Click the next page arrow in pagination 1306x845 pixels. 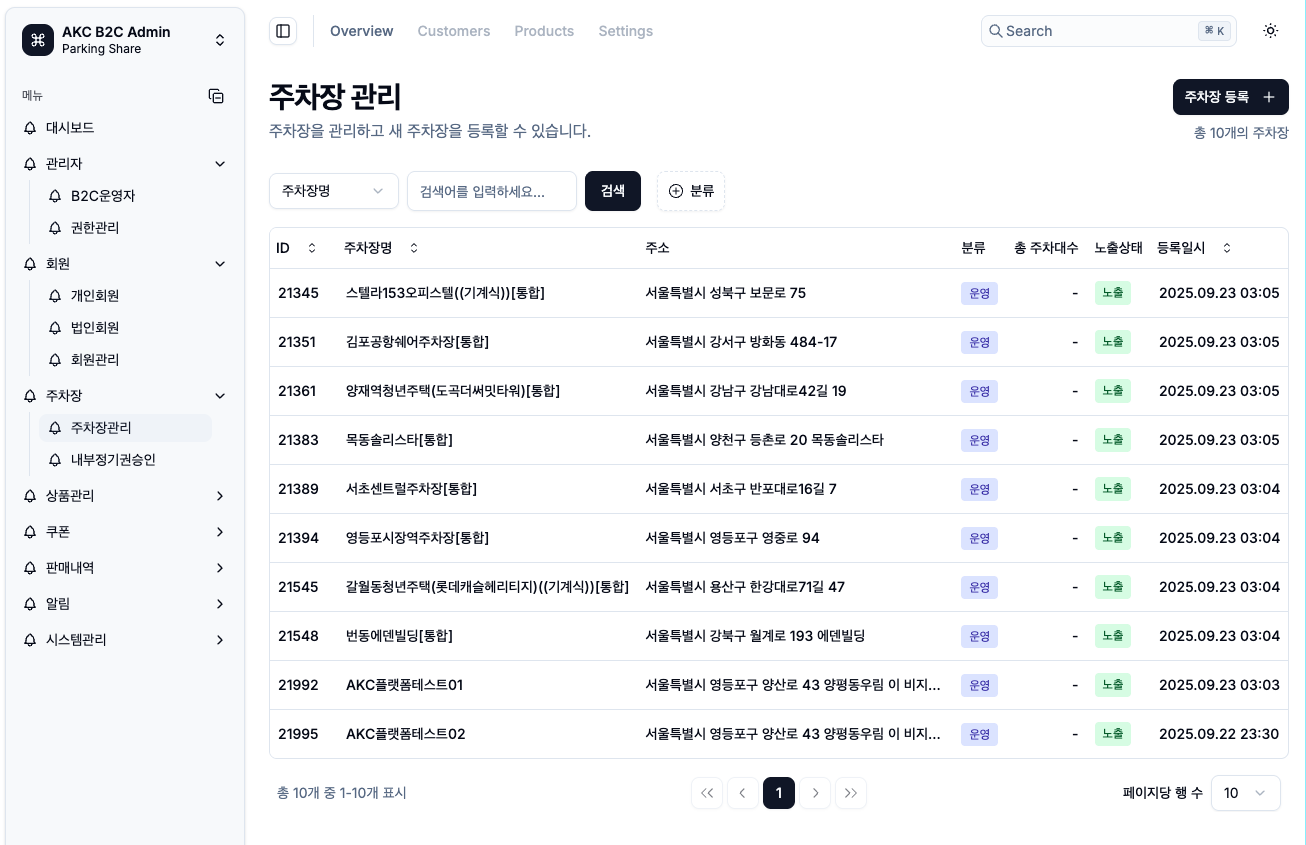[815, 793]
